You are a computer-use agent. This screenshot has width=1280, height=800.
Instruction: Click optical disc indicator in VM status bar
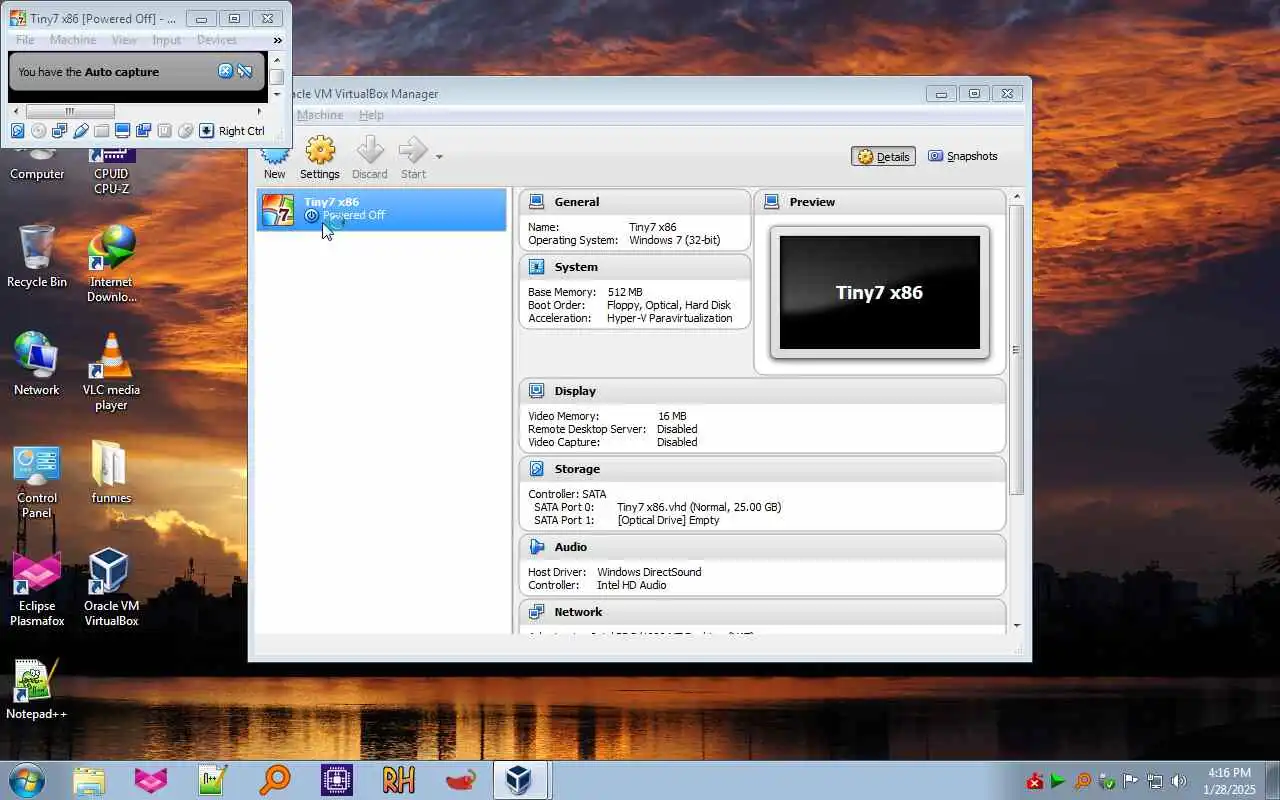(x=39, y=131)
